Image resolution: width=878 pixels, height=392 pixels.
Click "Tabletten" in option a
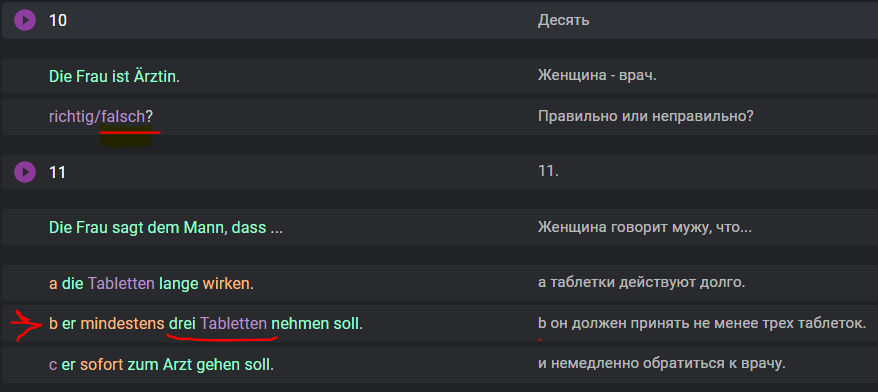click(x=120, y=283)
